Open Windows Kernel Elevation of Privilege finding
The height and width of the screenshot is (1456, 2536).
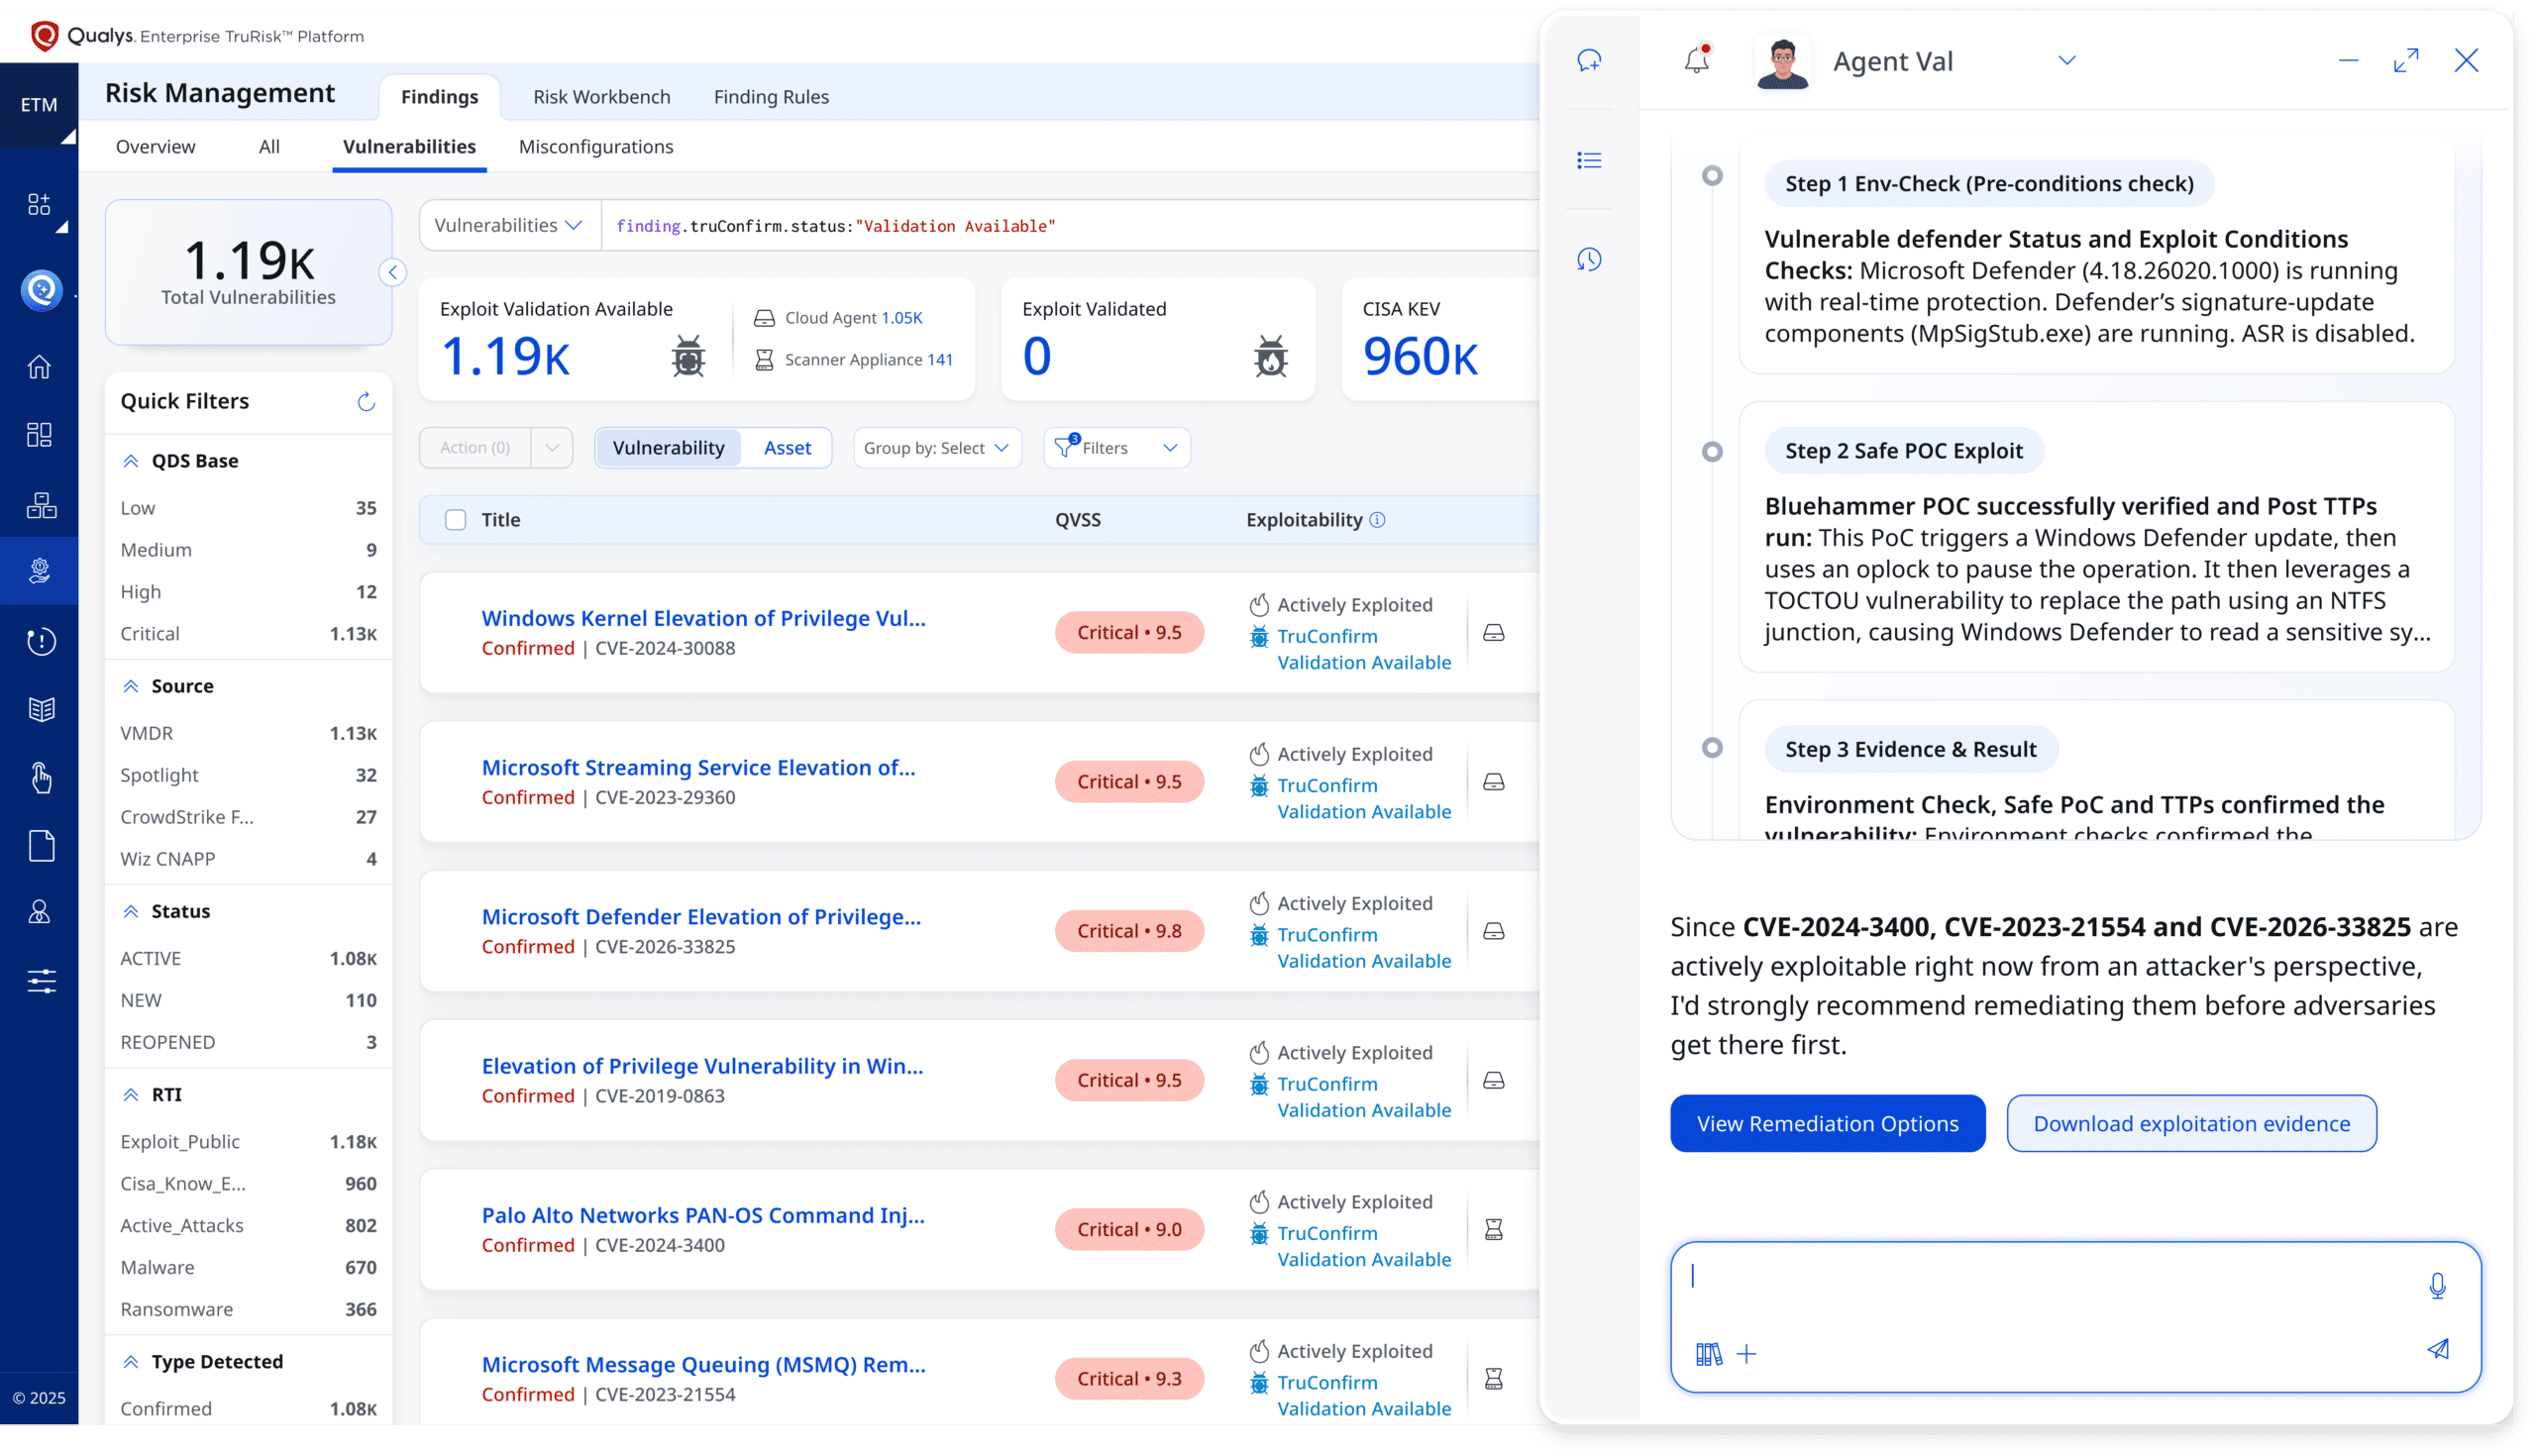point(703,619)
